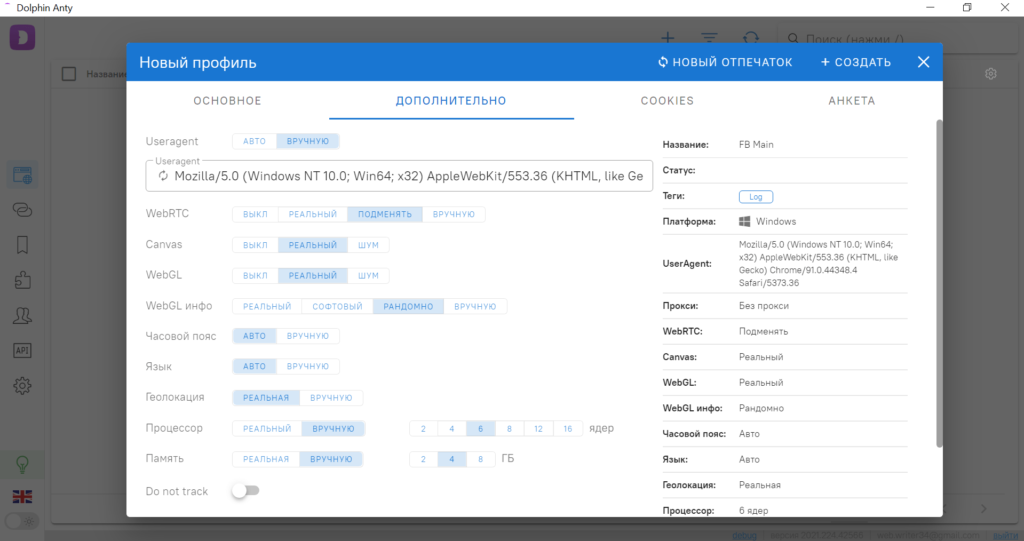
Task: Toggle the Do not track switch
Action: coord(246,491)
